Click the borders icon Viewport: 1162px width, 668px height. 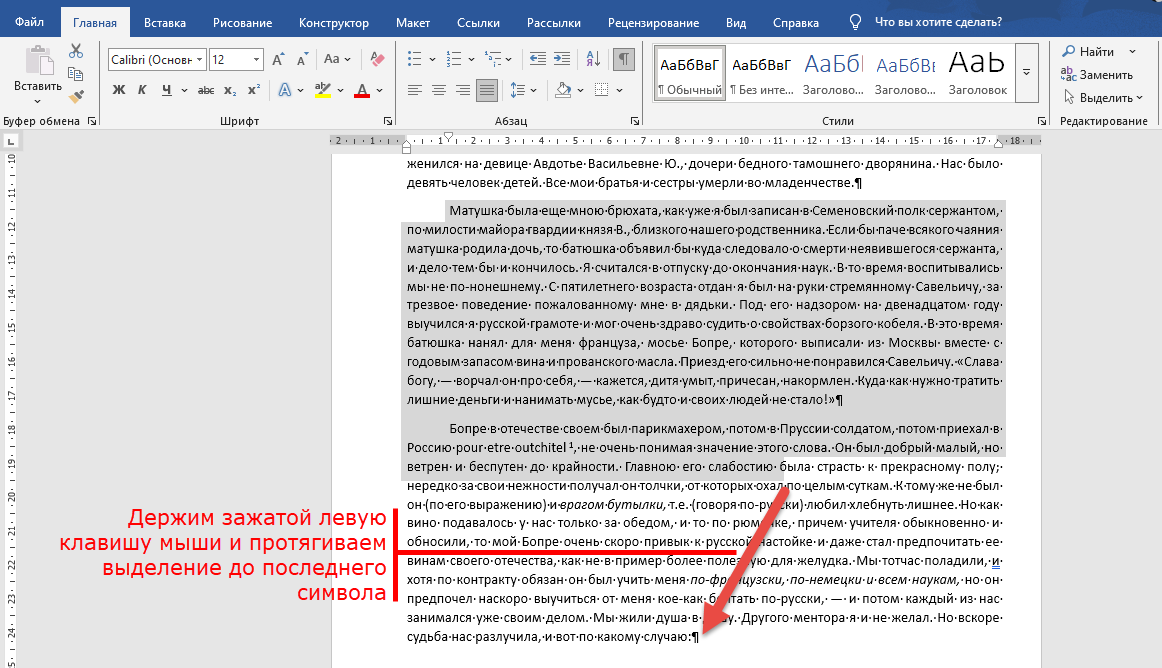pos(602,90)
